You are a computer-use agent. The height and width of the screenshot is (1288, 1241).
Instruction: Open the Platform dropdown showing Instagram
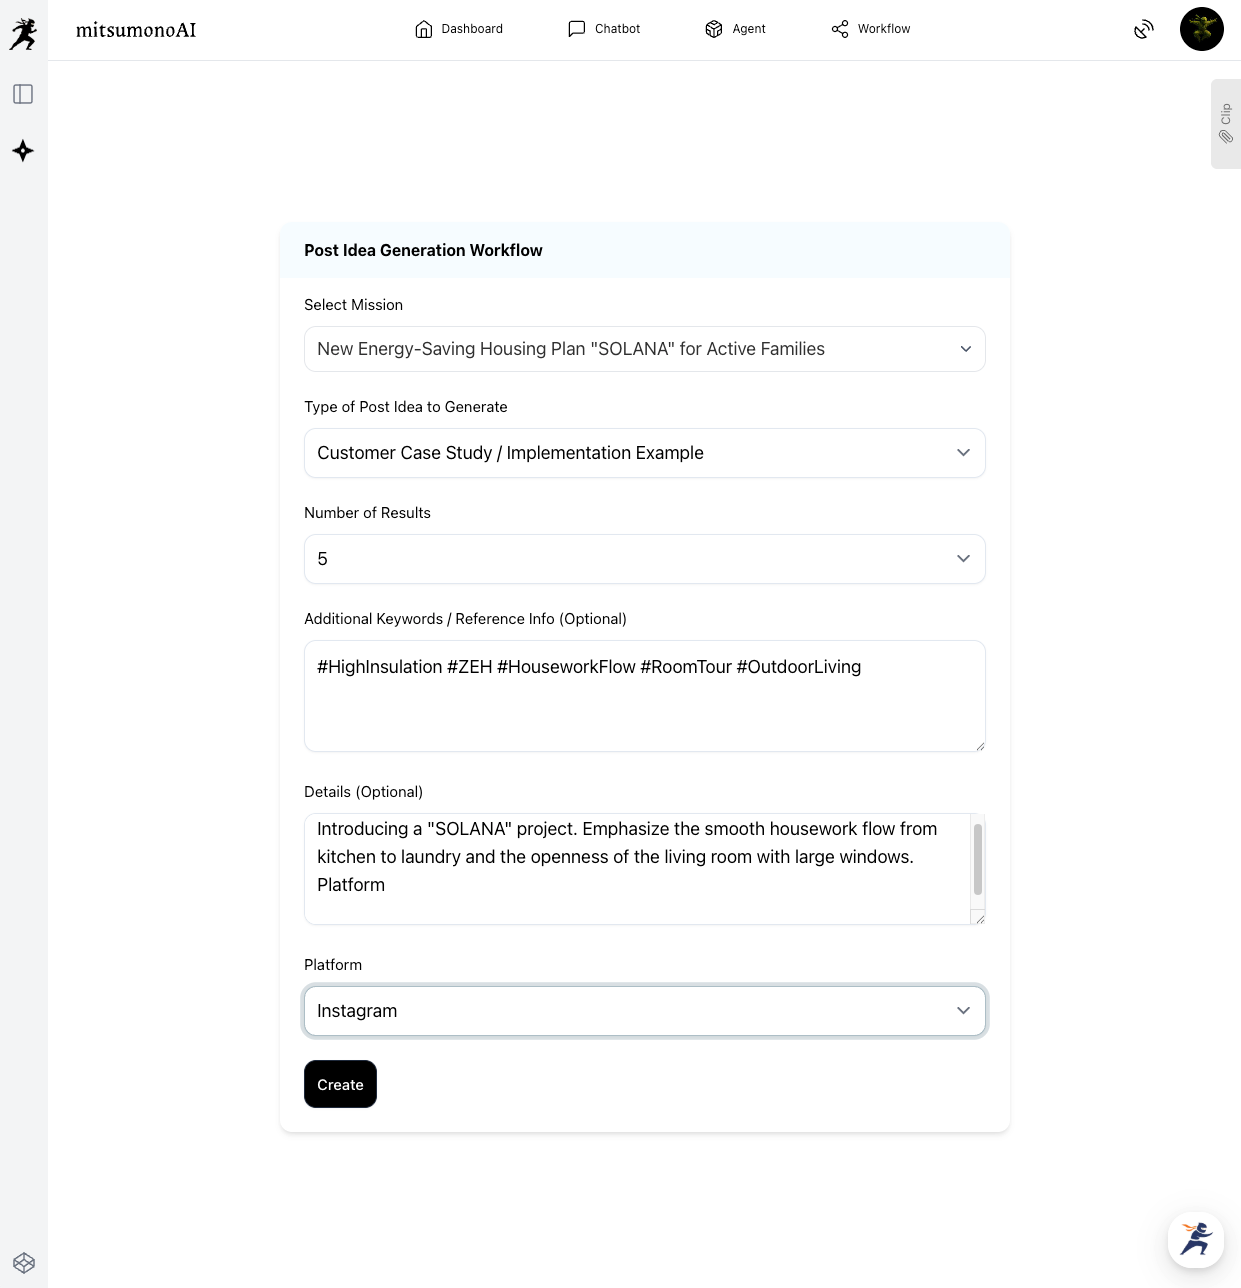pyautogui.click(x=644, y=1011)
